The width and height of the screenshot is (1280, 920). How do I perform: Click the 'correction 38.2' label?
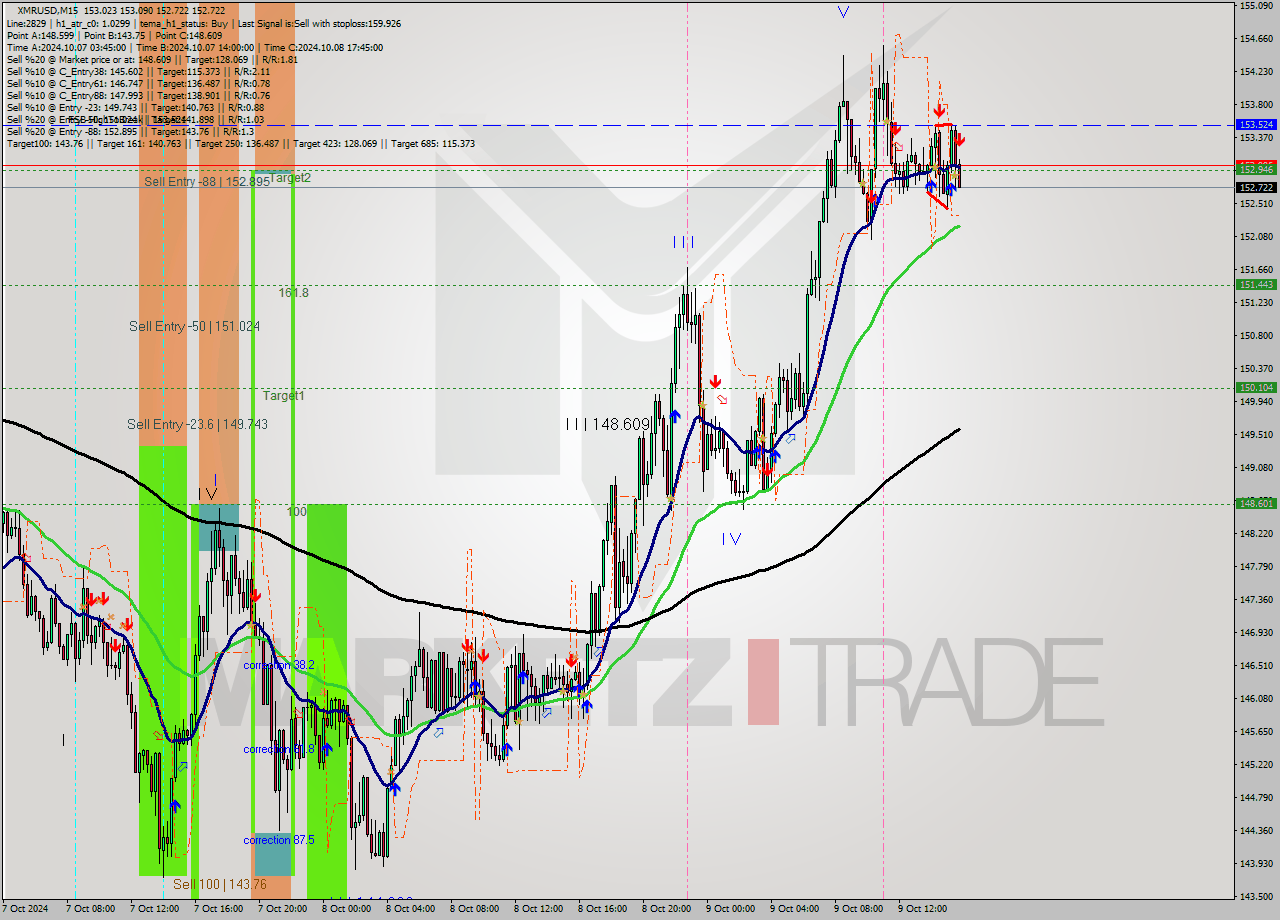pyautogui.click(x=279, y=665)
